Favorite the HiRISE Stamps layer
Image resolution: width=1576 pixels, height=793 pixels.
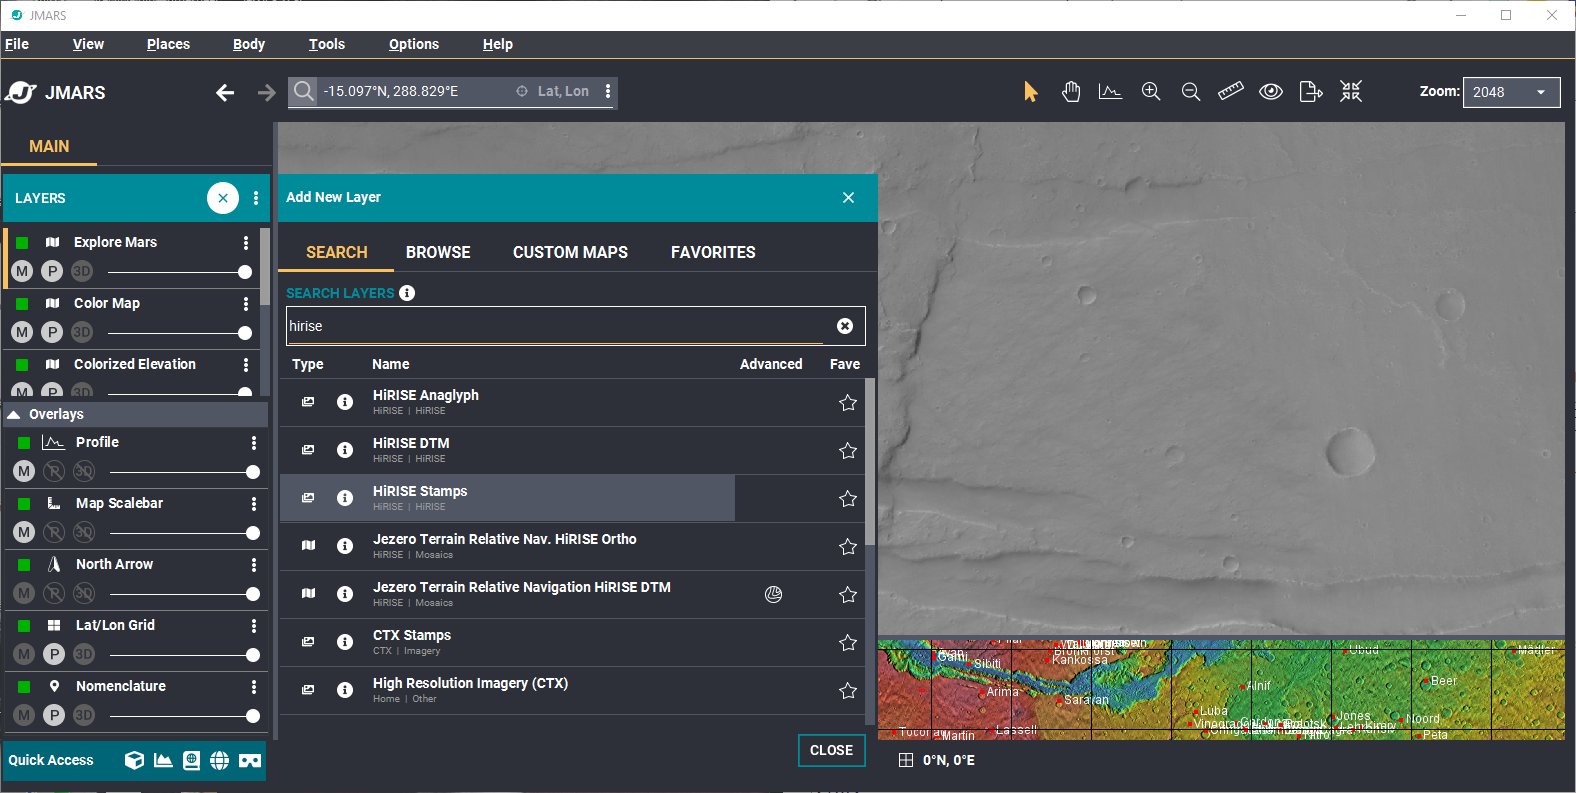click(x=848, y=498)
